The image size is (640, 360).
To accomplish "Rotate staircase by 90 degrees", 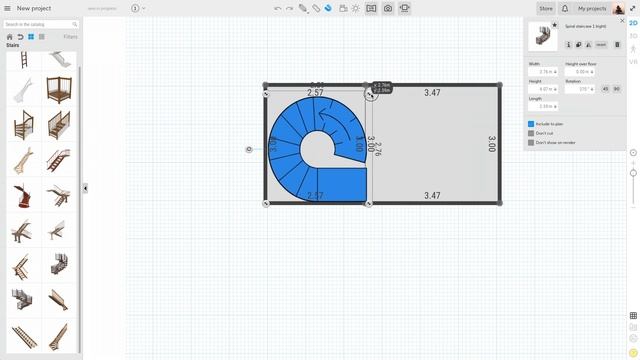I will [616, 89].
